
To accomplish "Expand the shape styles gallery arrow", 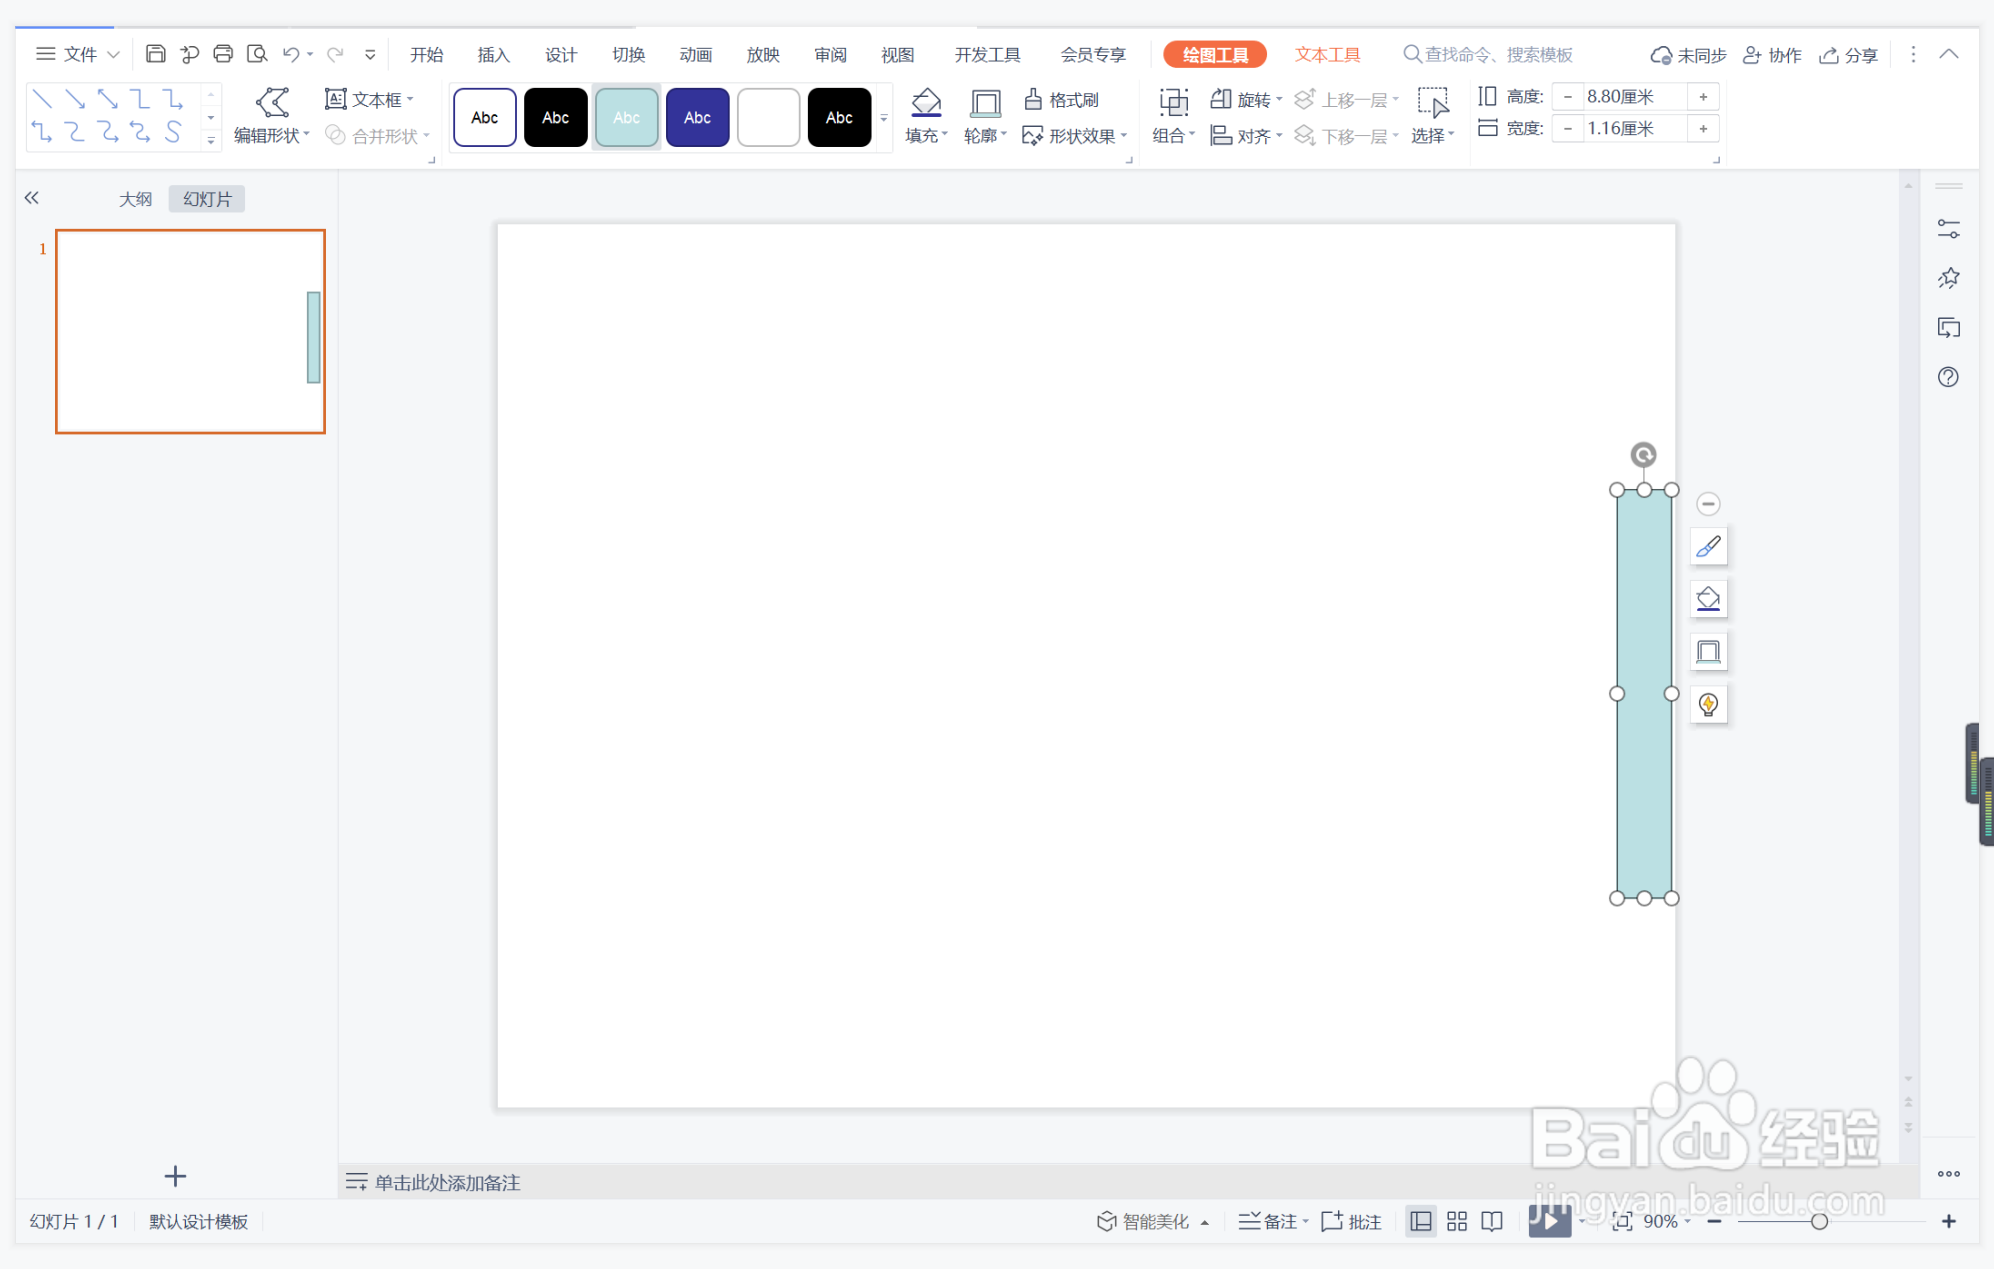I will 884,118.
